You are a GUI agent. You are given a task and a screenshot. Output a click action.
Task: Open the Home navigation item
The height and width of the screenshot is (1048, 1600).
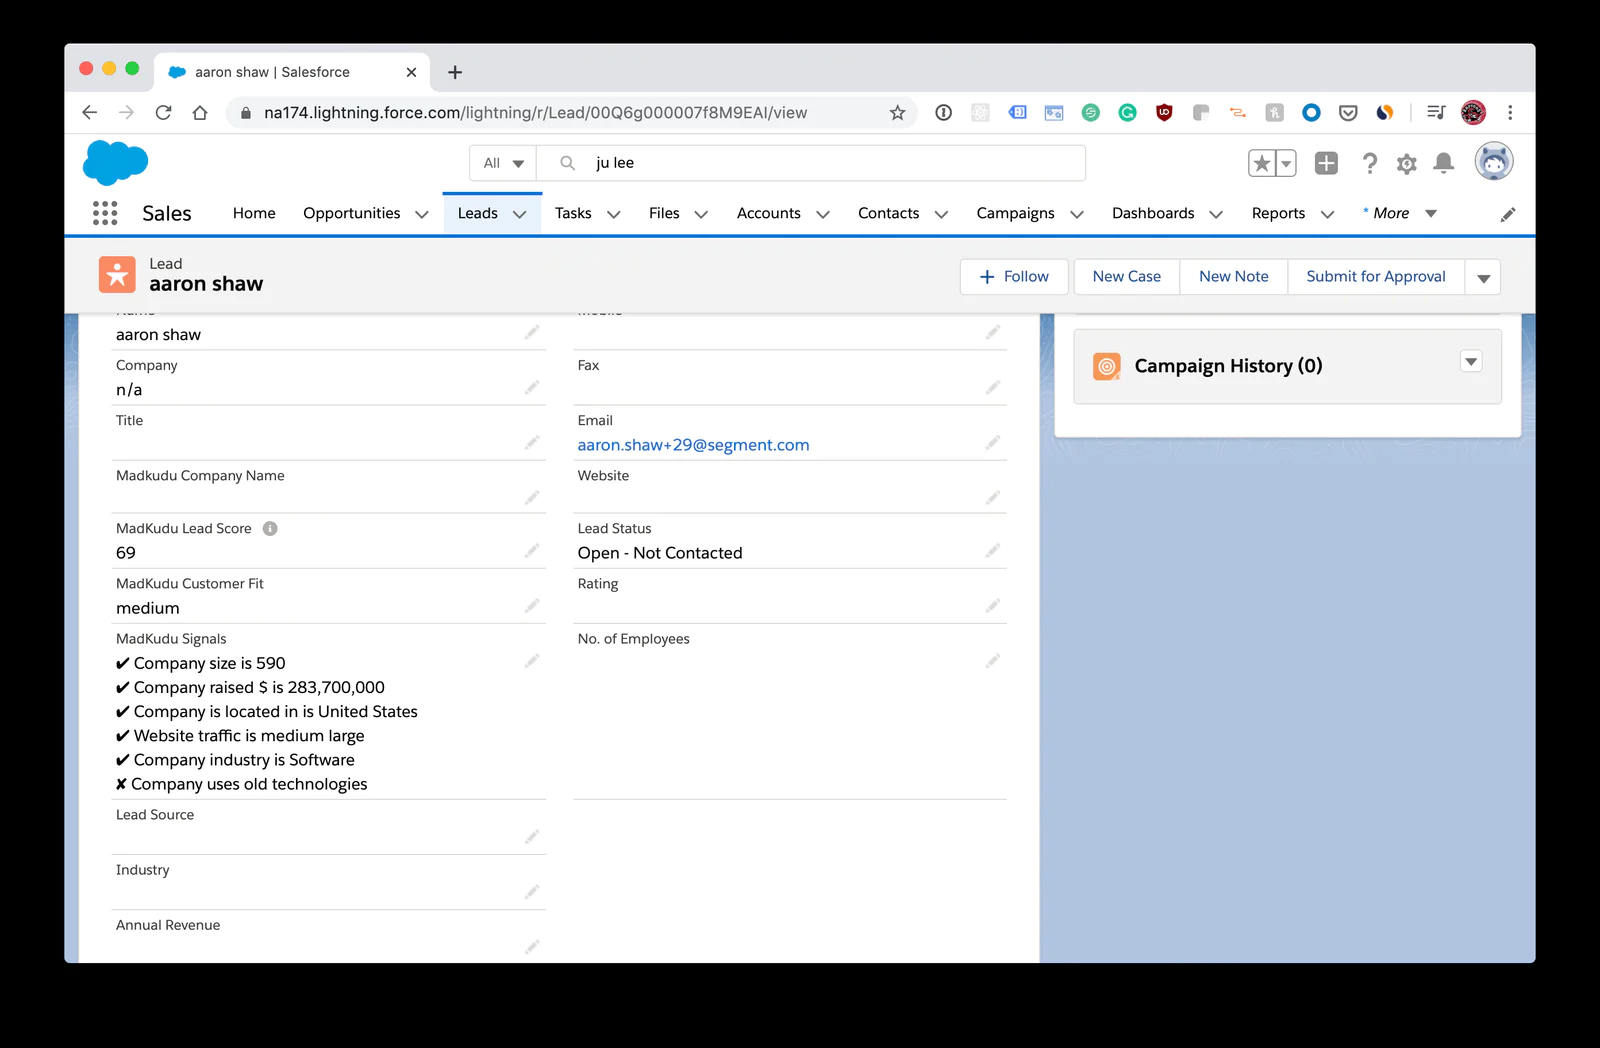[x=253, y=213]
